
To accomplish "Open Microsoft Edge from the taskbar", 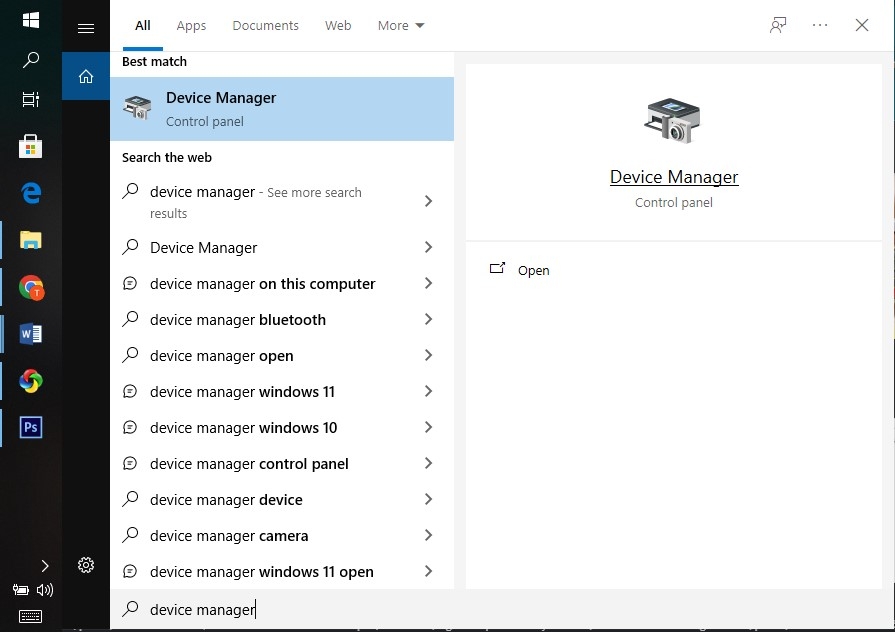I will [31, 193].
